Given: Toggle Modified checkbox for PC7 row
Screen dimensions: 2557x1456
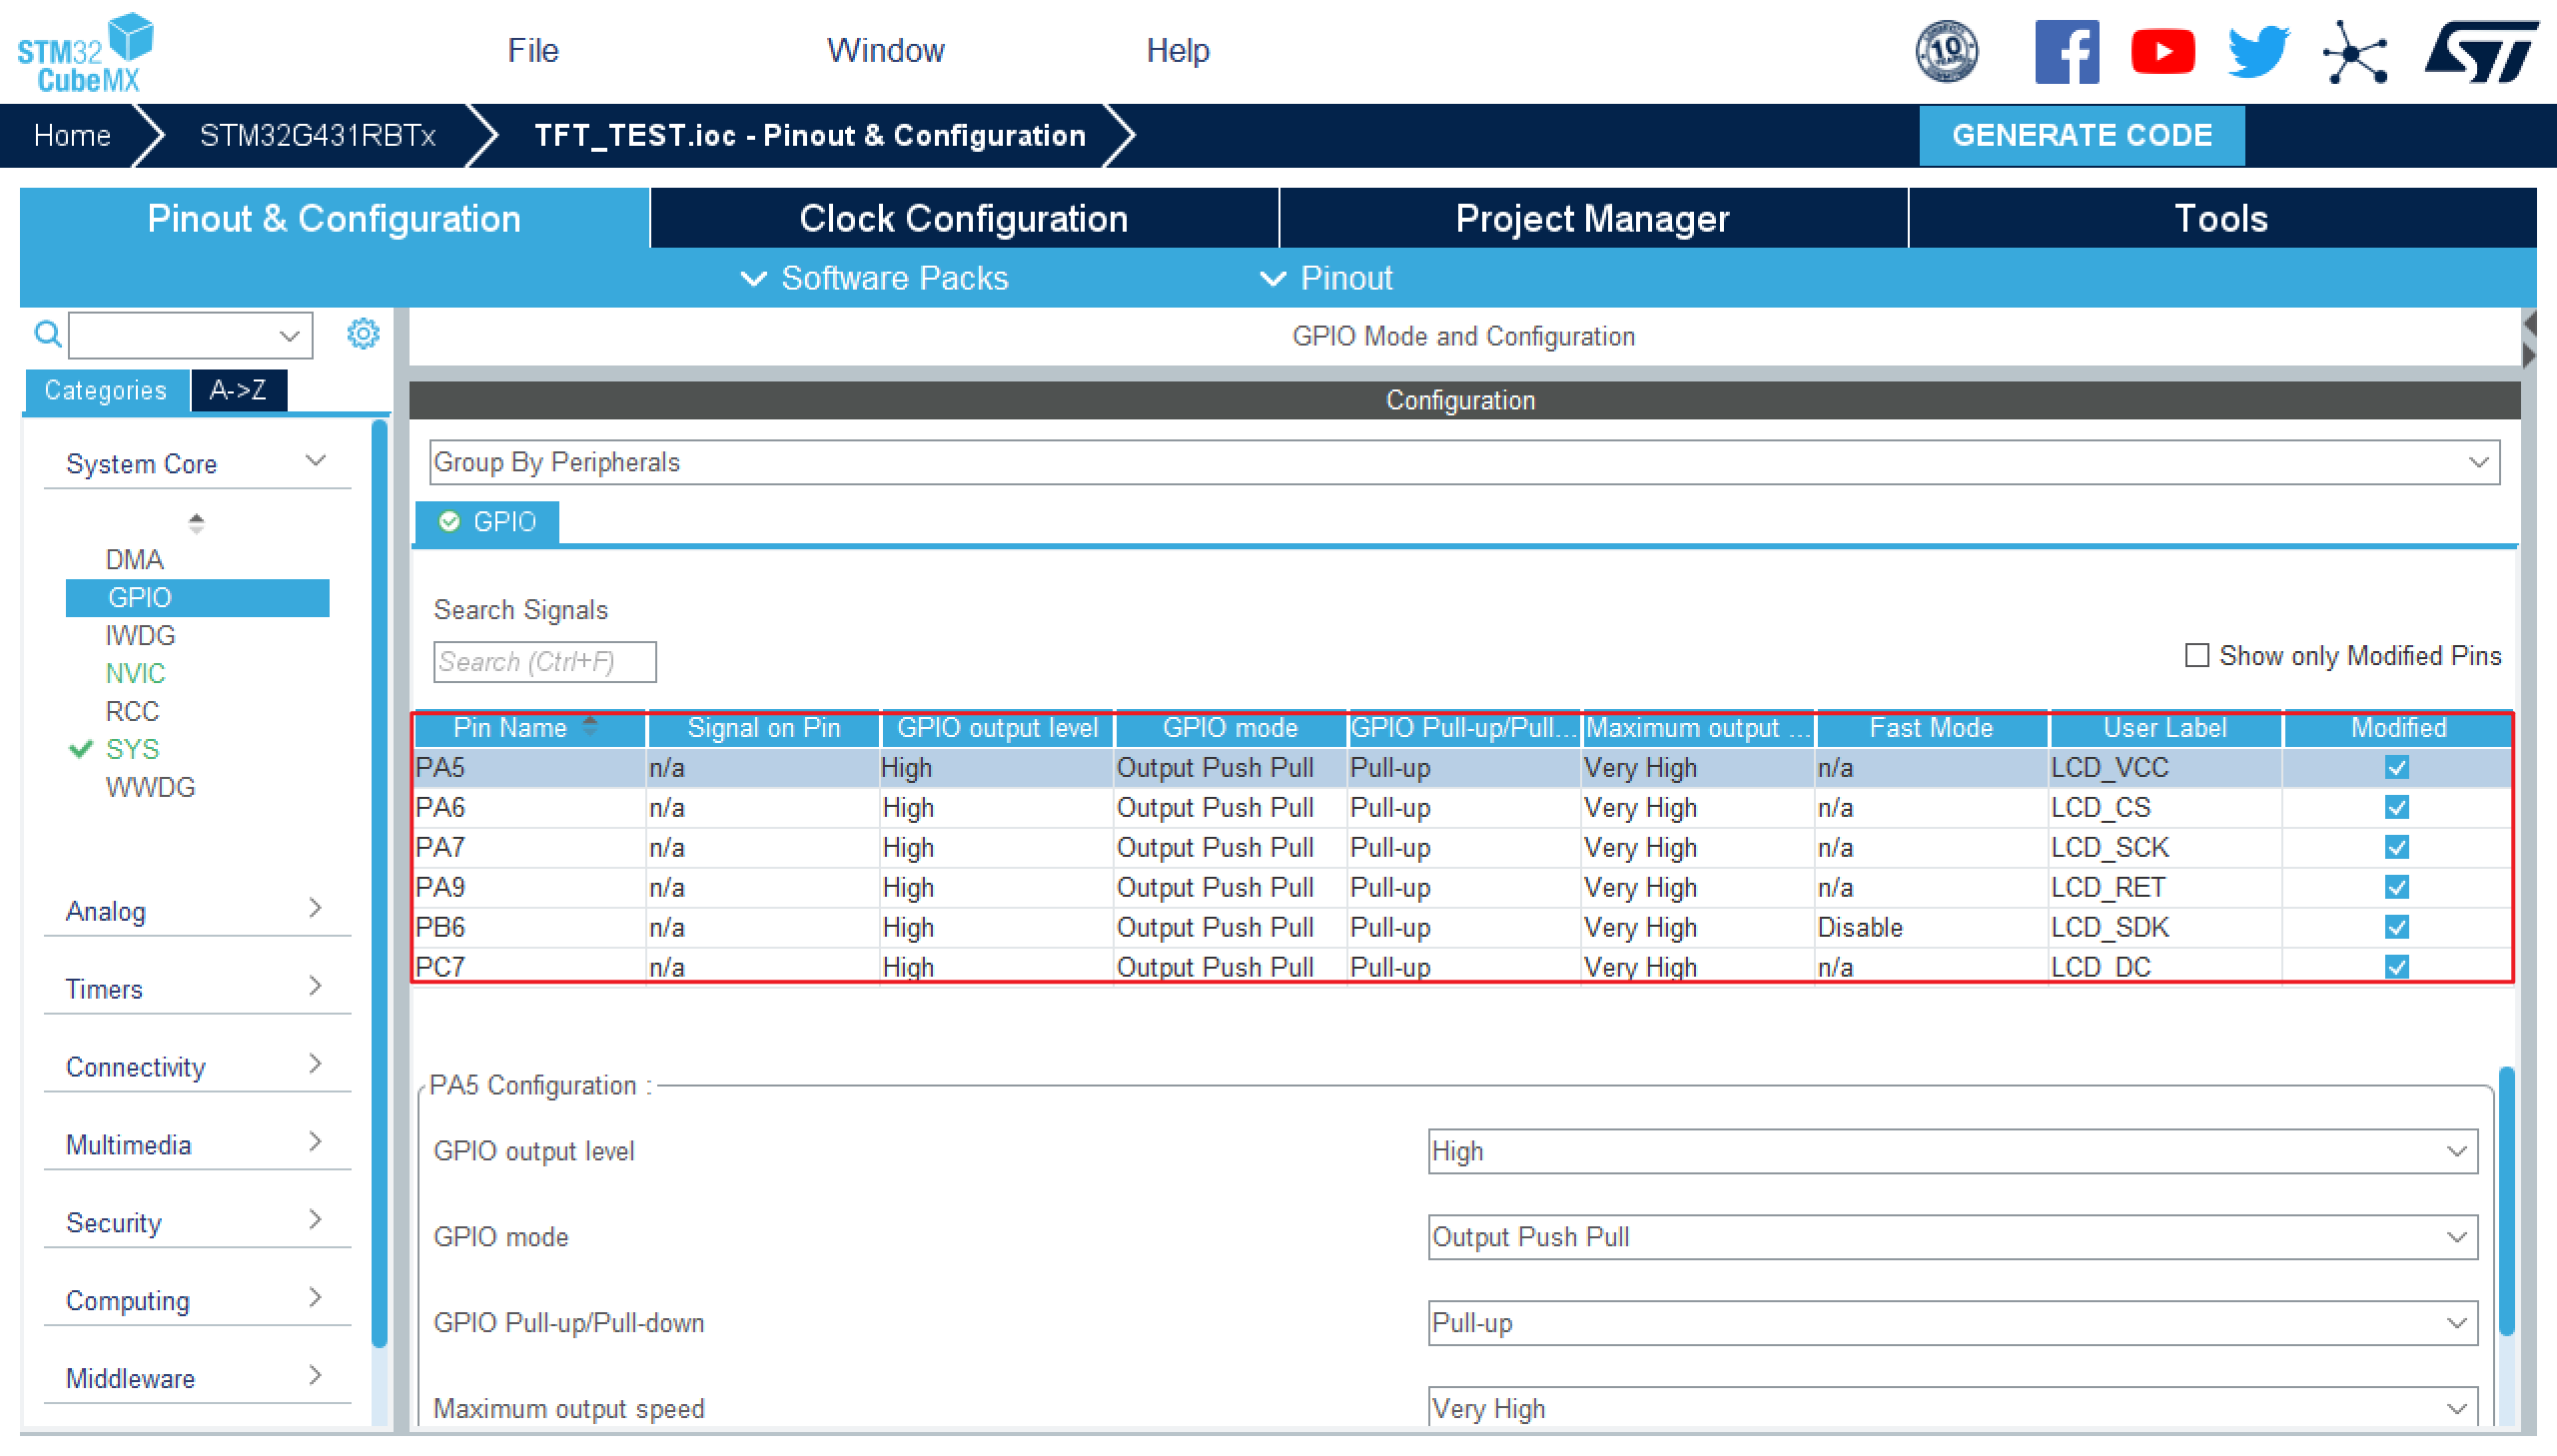Looking at the screenshot, I should point(2397,967).
